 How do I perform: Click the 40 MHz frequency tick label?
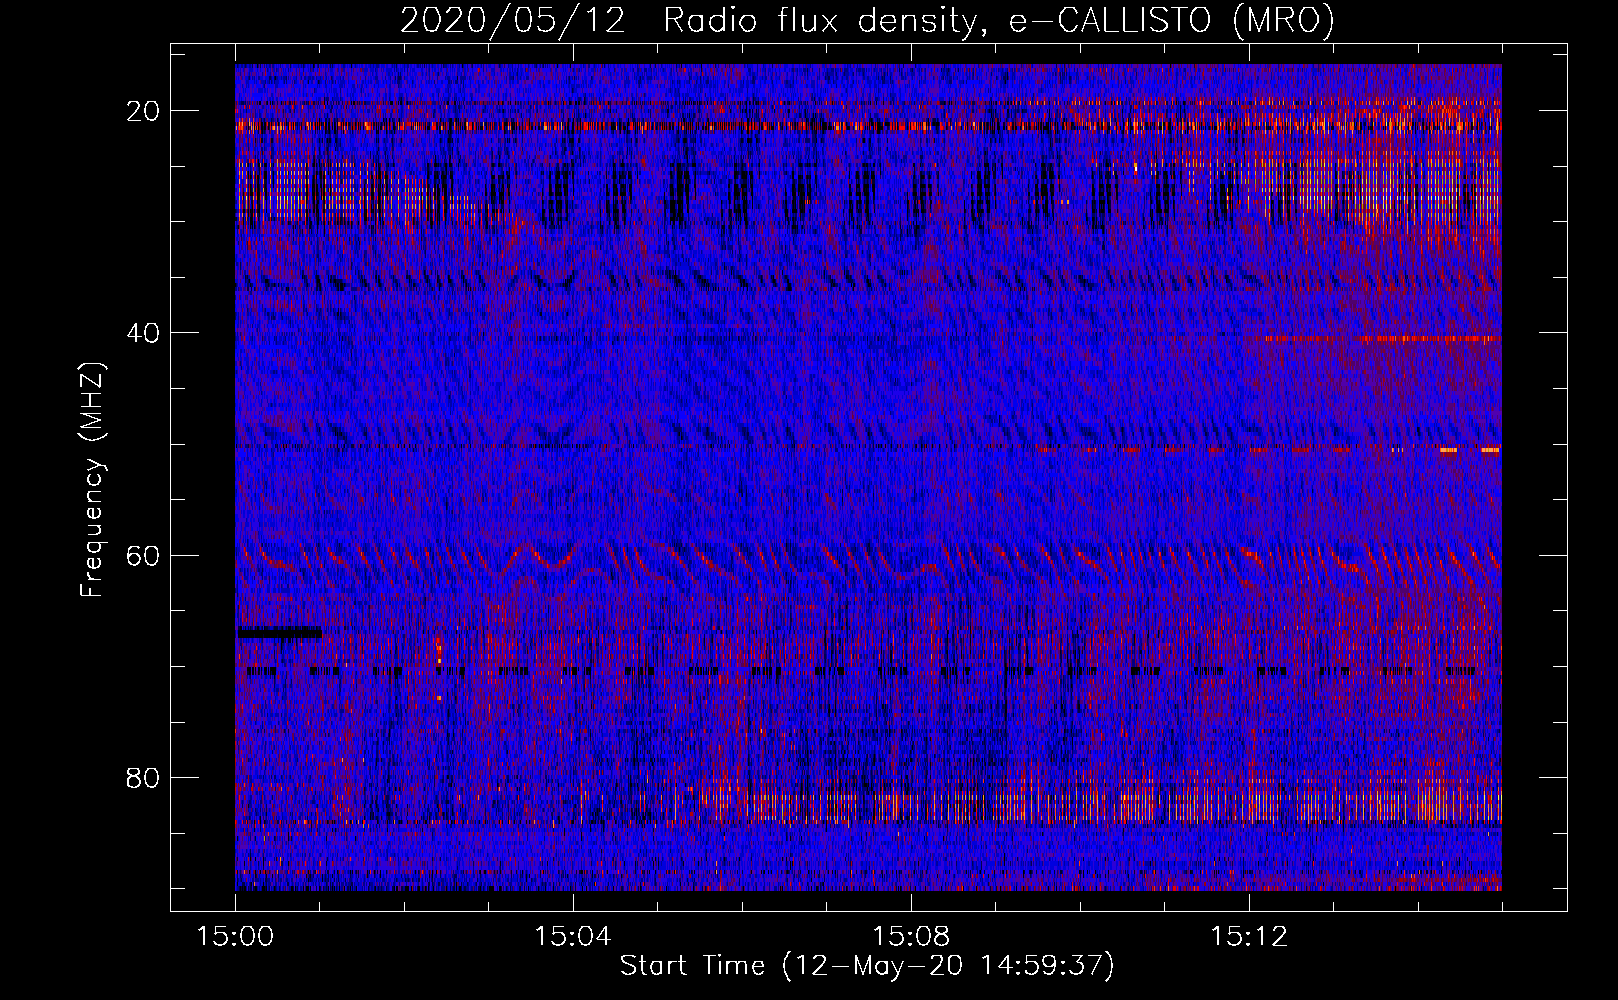click(144, 333)
